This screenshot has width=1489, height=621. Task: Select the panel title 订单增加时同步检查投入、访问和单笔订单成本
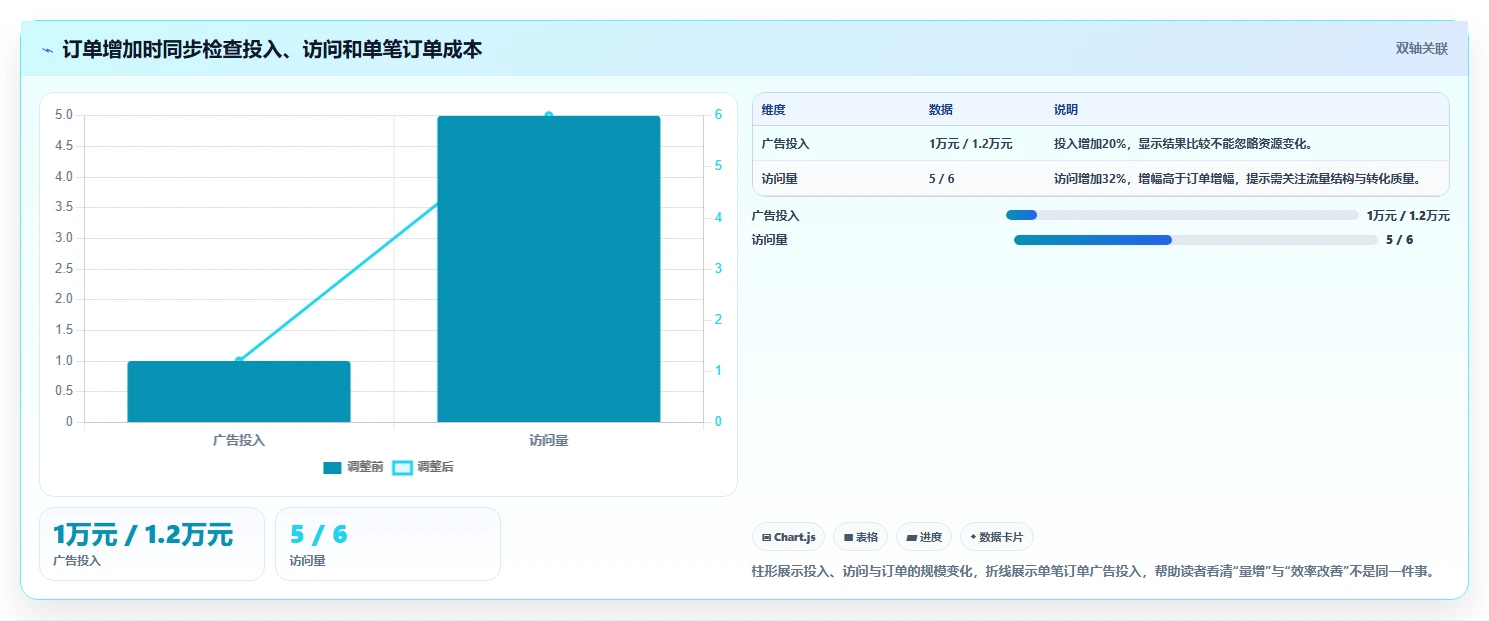272,49
